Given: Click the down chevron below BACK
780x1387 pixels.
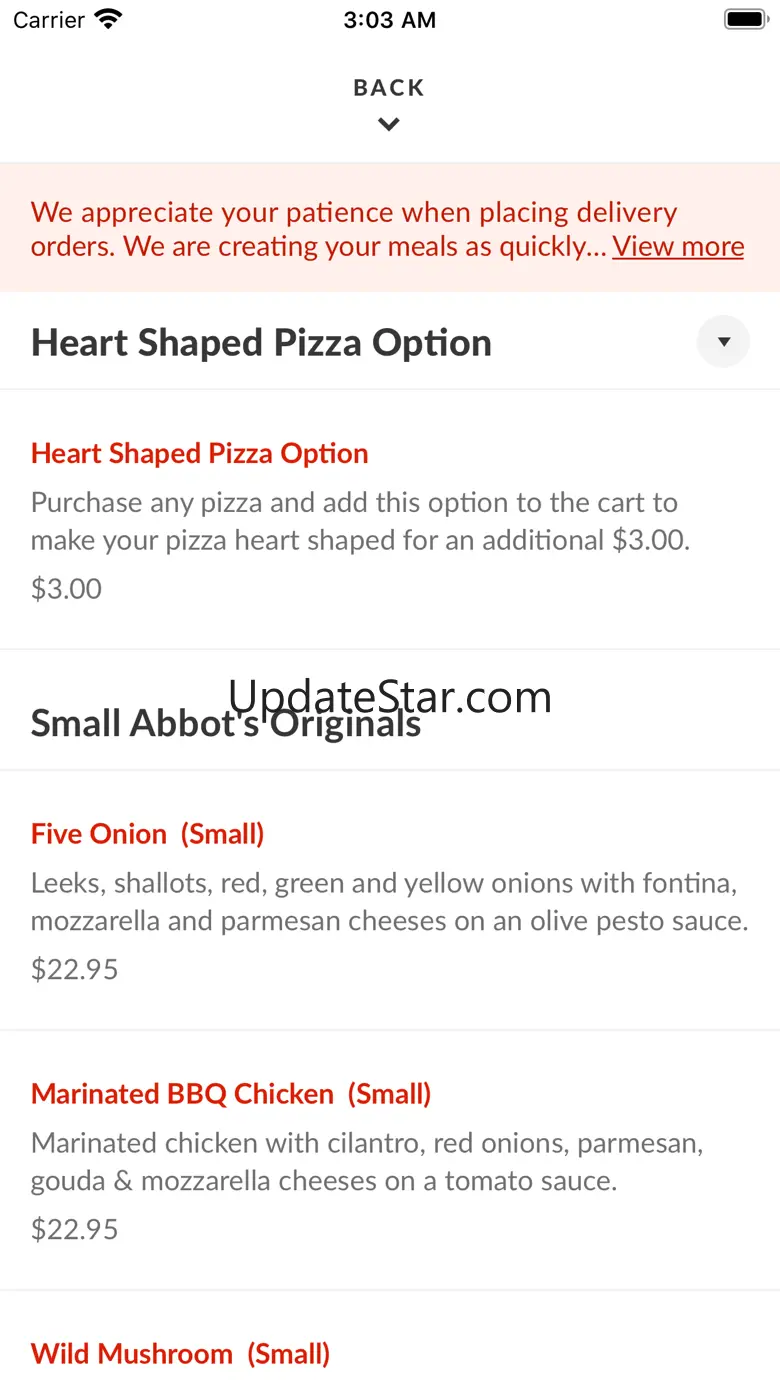Looking at the screenshot, I should (x=389, y=125).
